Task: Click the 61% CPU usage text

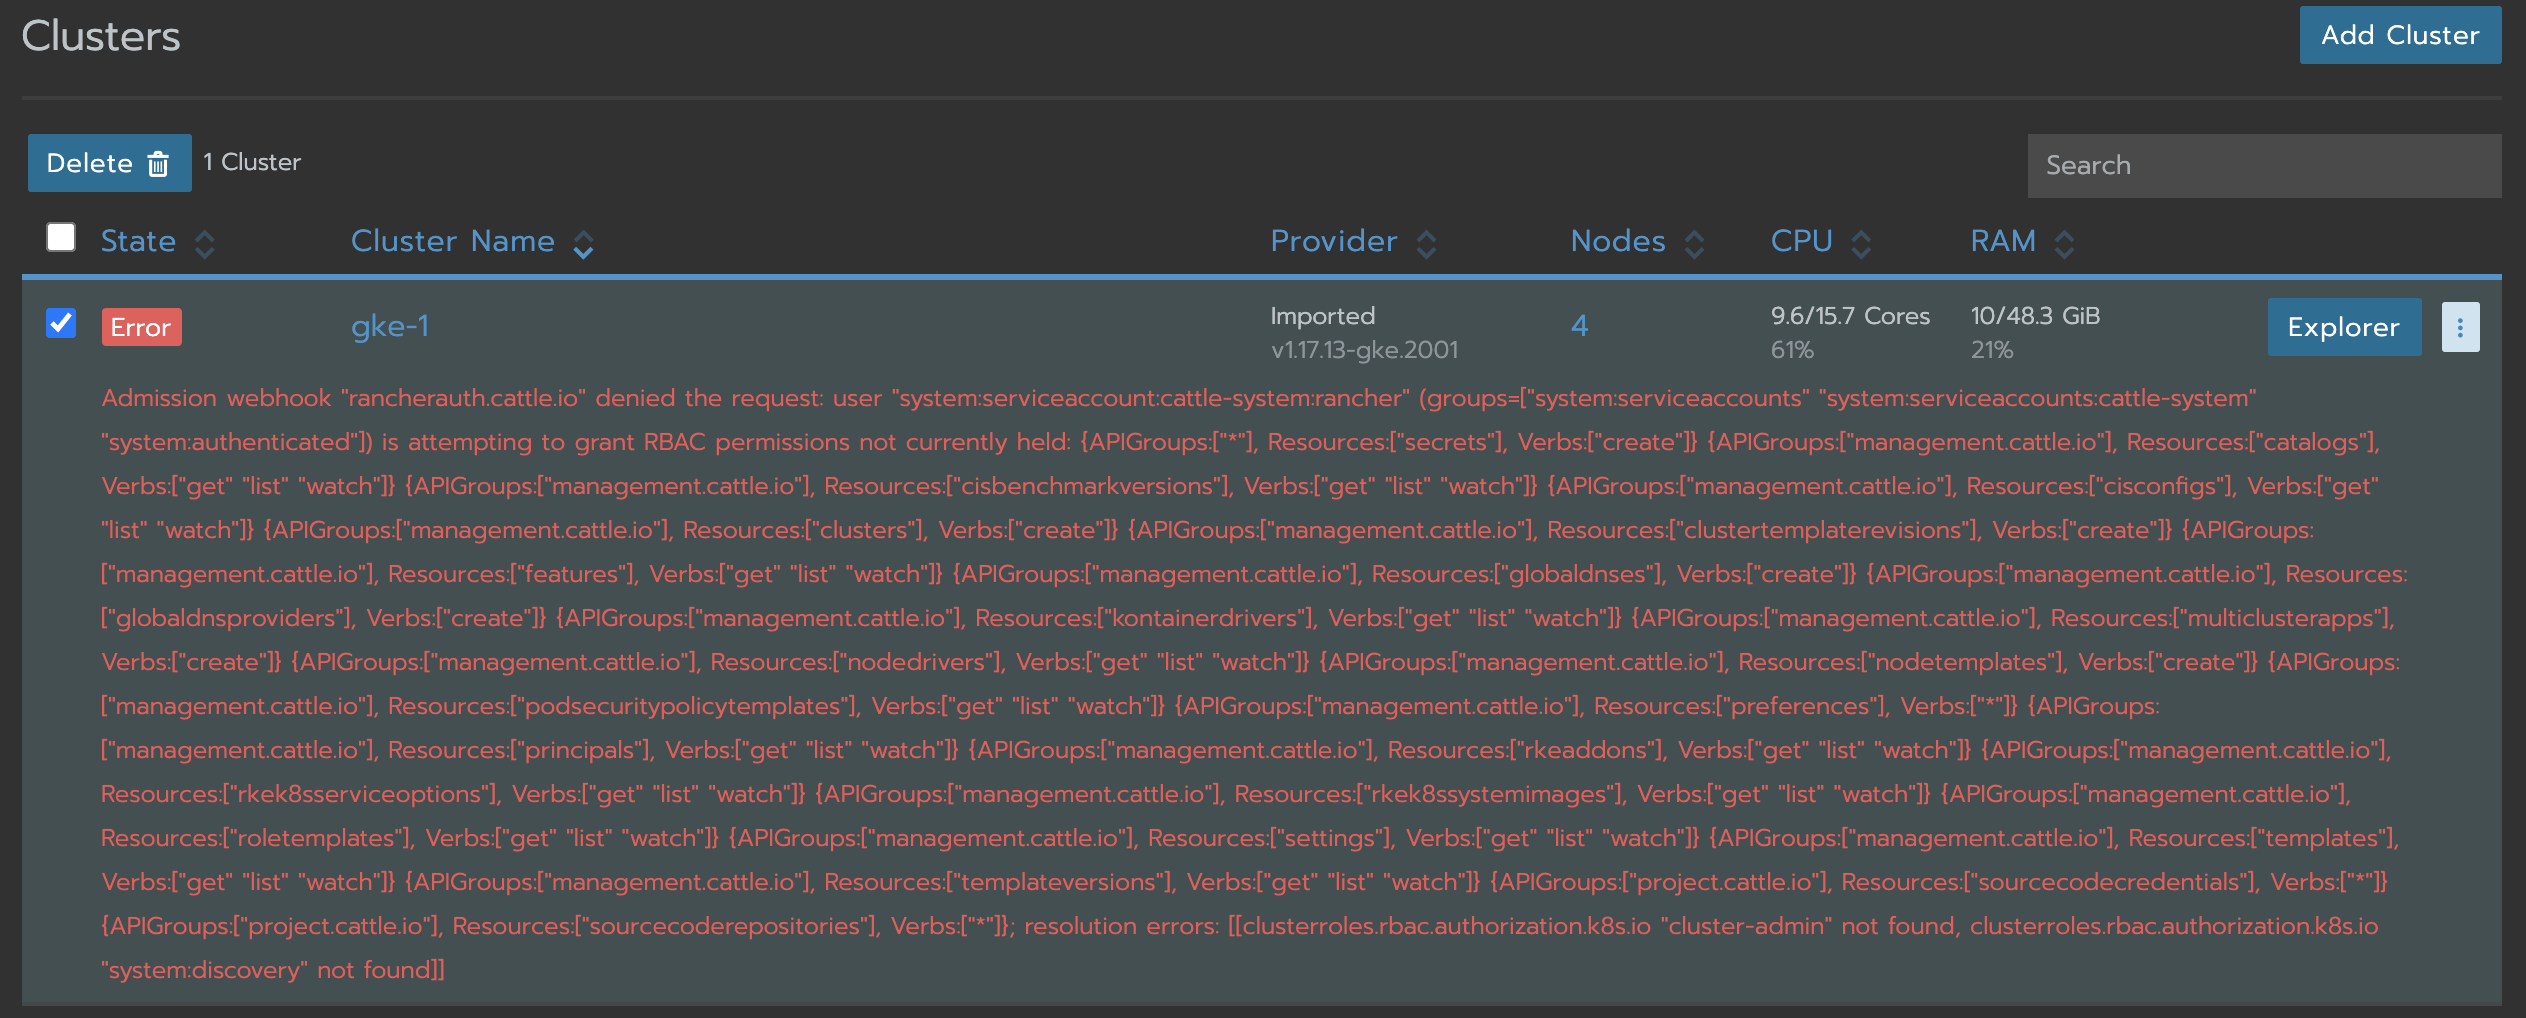Action: click(x=1792, y=350)
